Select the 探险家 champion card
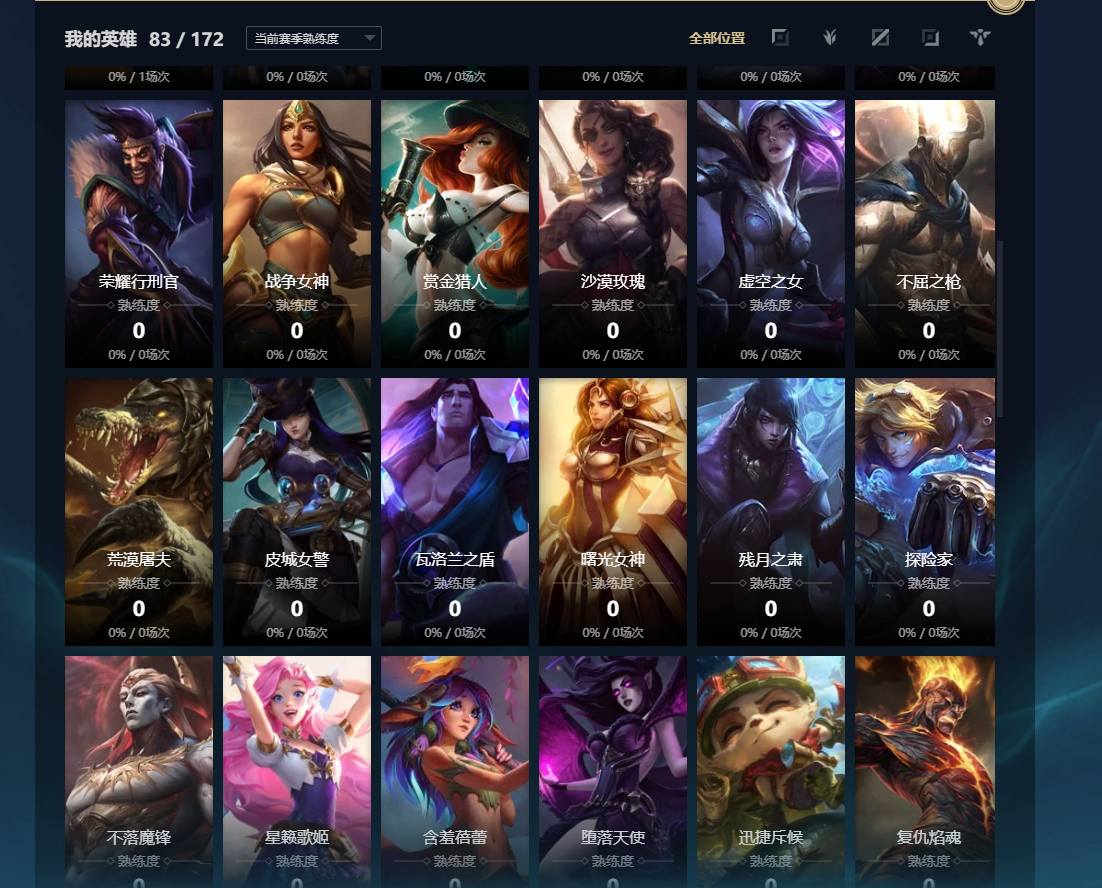The image size is (1102, 888). tap(925, 511)
